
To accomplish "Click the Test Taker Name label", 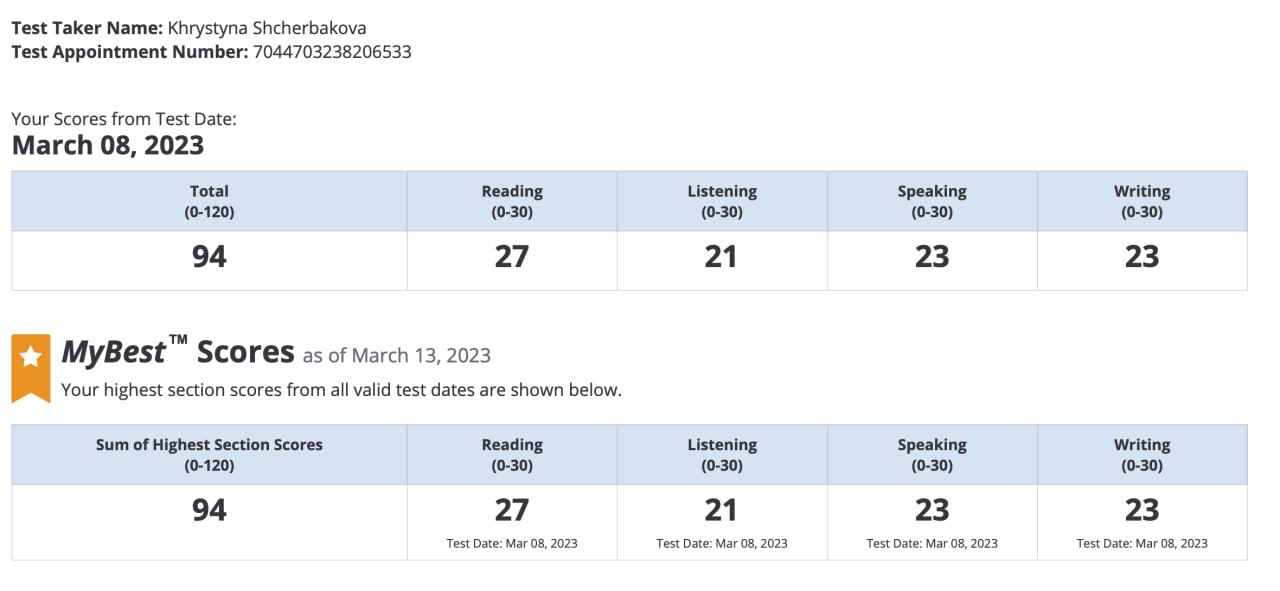I will [x=87, y=28].
